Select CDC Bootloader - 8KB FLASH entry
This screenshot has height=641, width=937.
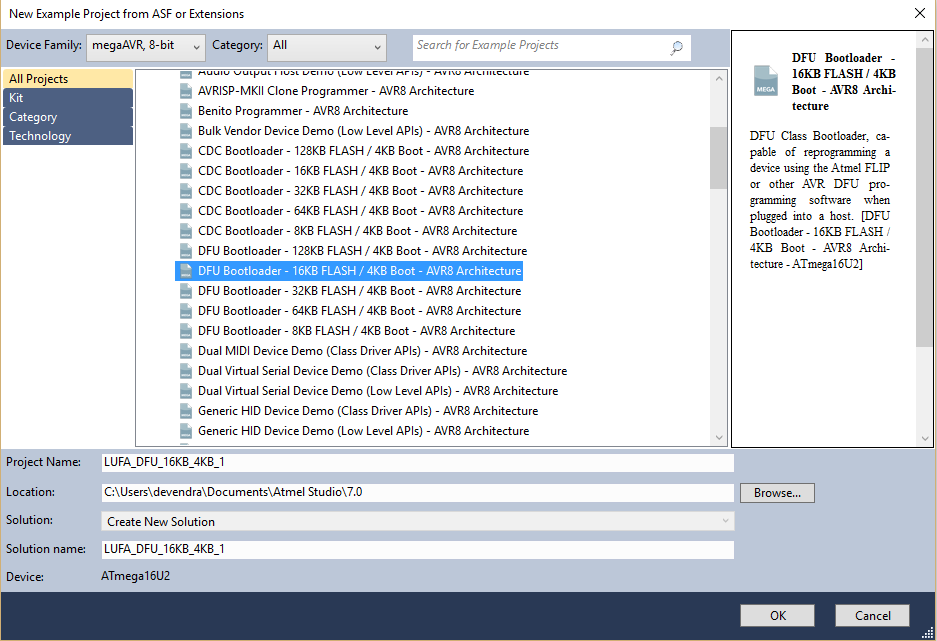[357, 231]
